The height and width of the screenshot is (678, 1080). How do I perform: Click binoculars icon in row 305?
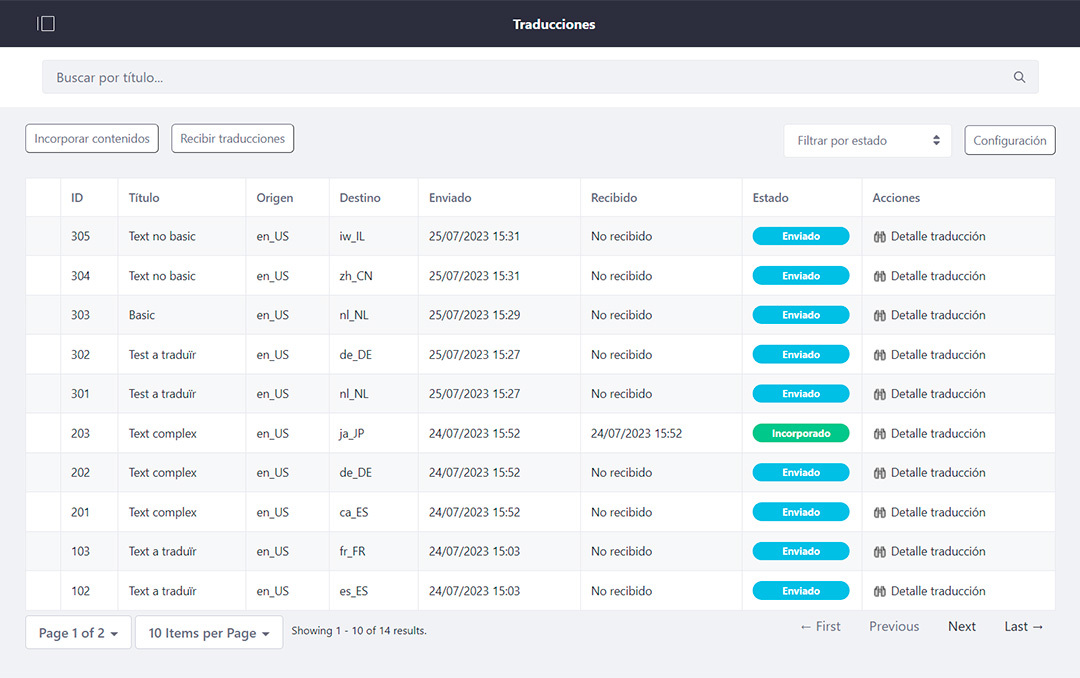click(880, 236)
